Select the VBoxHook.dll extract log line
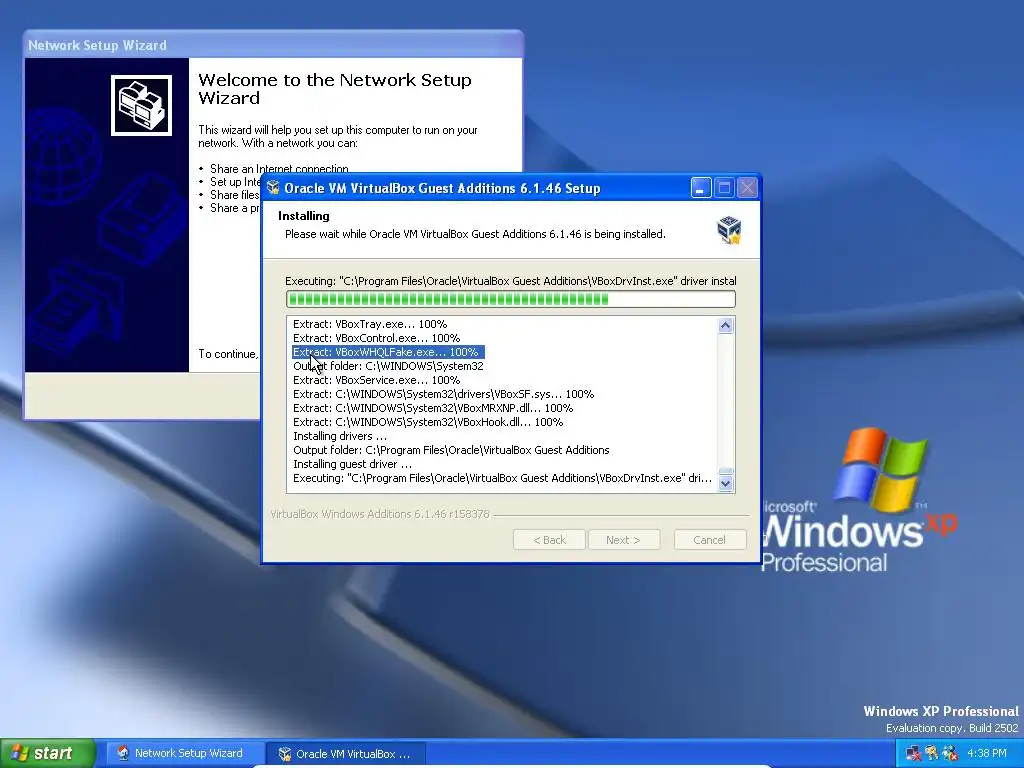Image resolution: width=1024 pixels, height=768 pixels. point(428,422)
